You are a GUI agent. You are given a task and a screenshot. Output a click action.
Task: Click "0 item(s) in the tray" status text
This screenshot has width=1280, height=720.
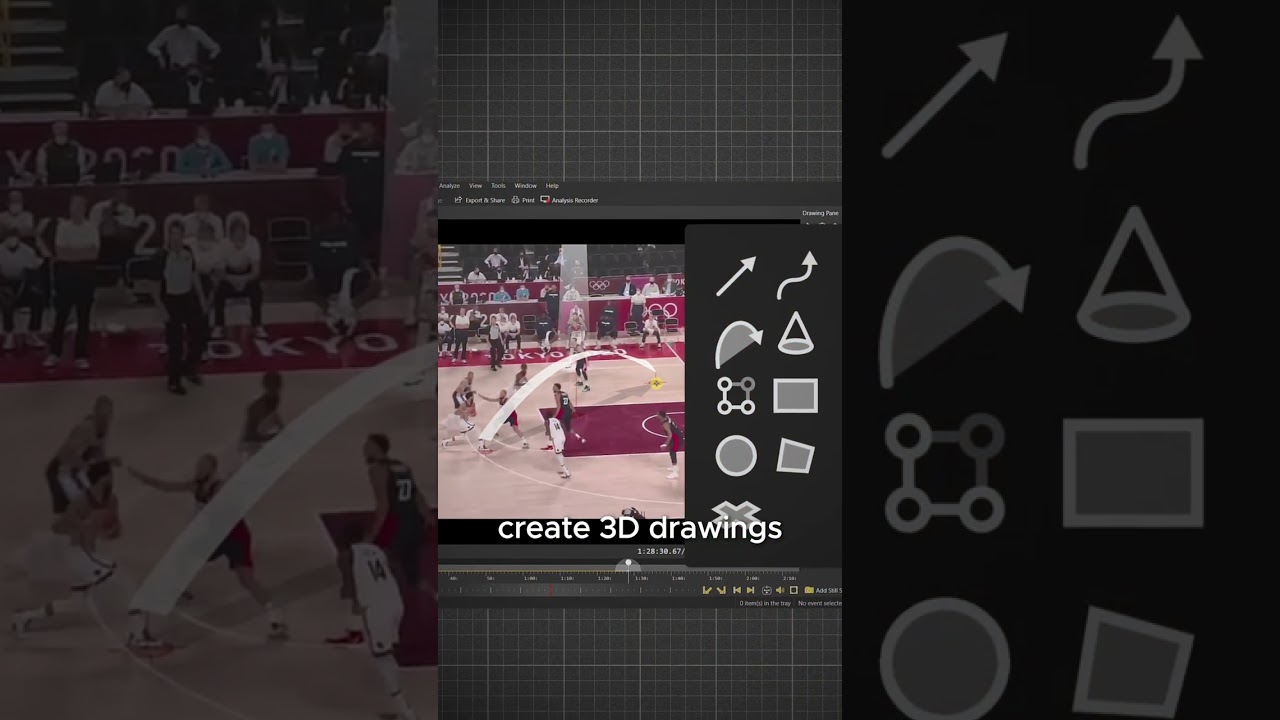pyautogui.click(x=765, y=603)
